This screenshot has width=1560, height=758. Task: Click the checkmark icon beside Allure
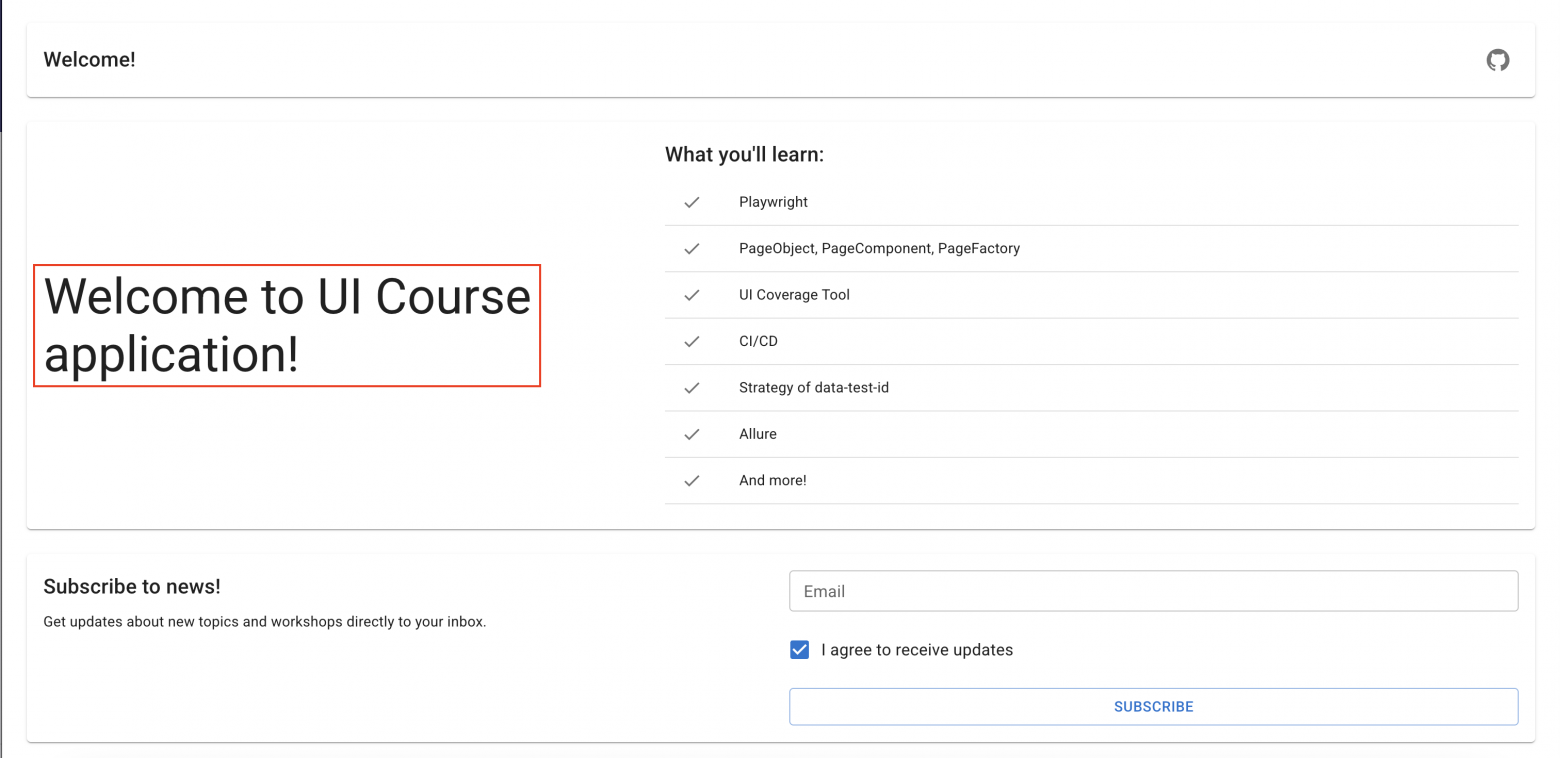click(691, 434)
